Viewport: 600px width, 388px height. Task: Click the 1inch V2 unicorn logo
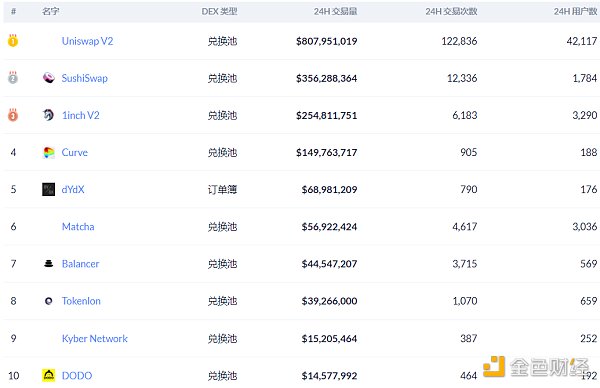pos(49,115)
